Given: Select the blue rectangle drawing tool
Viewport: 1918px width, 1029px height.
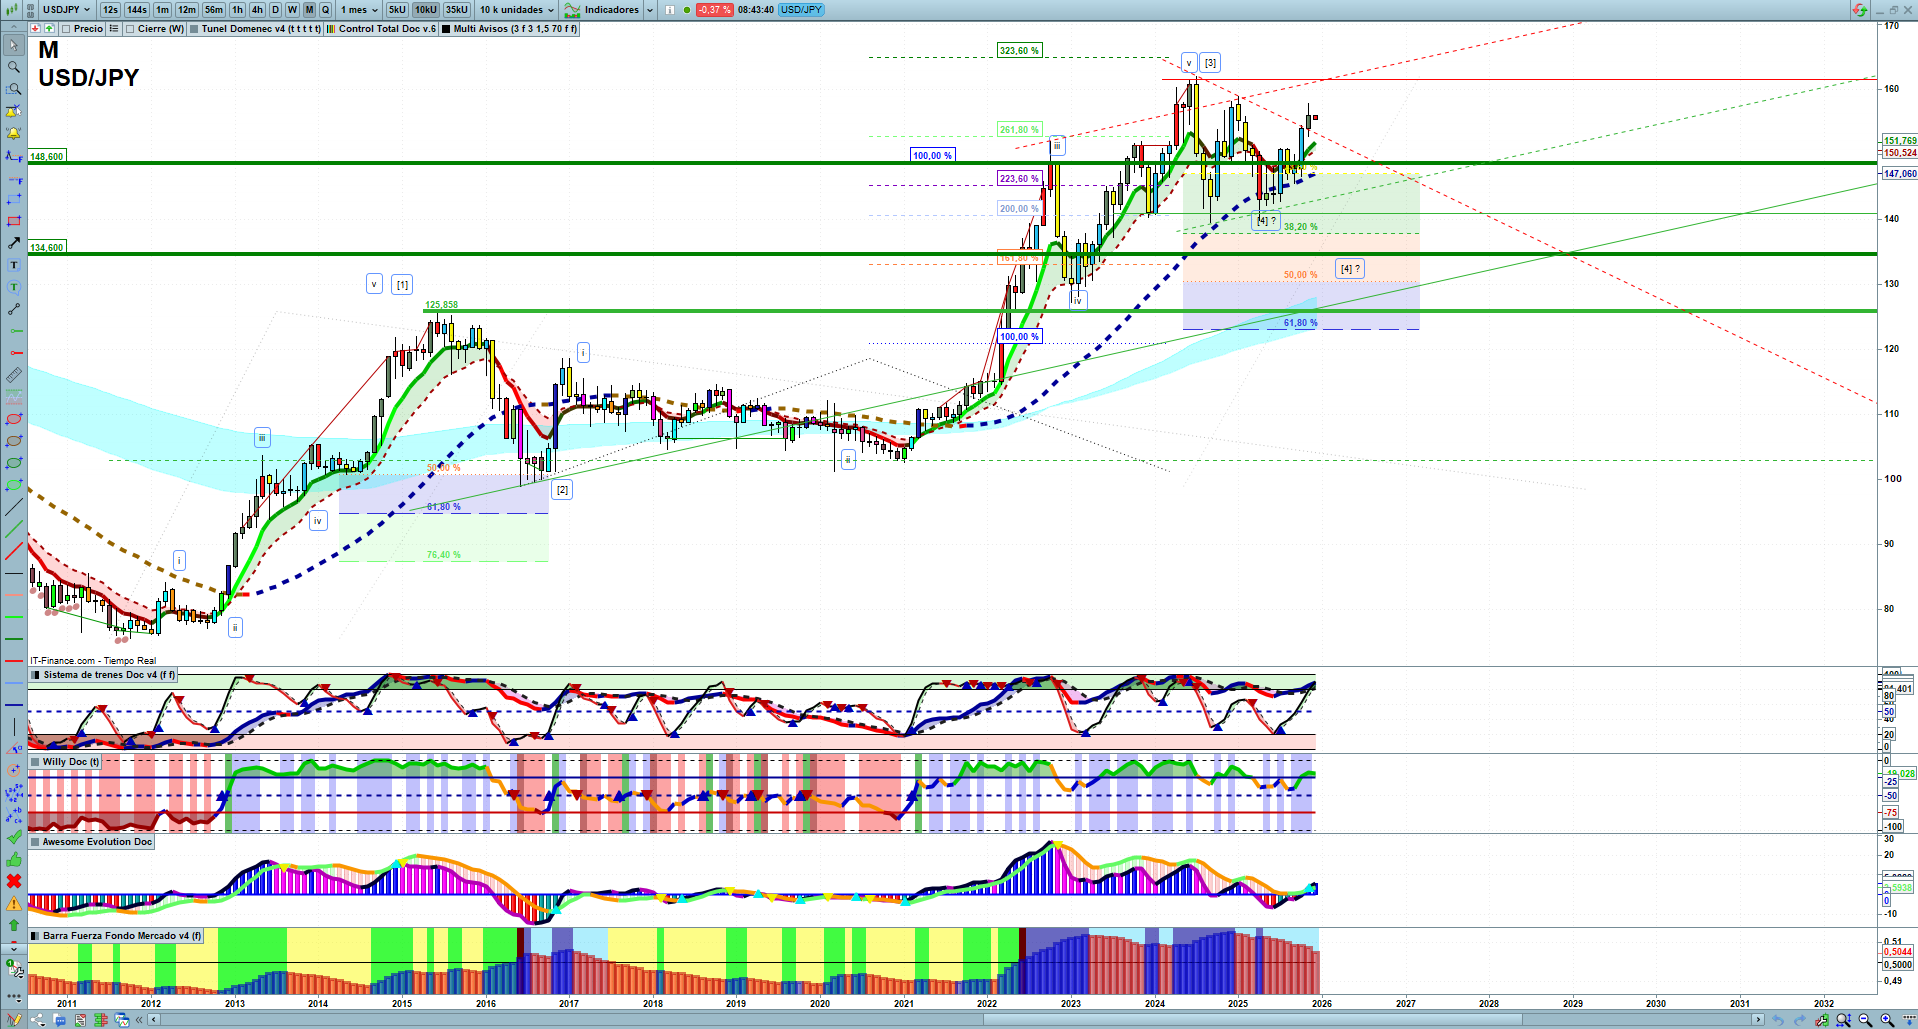Looking at the screenshot, I should 14,199.
